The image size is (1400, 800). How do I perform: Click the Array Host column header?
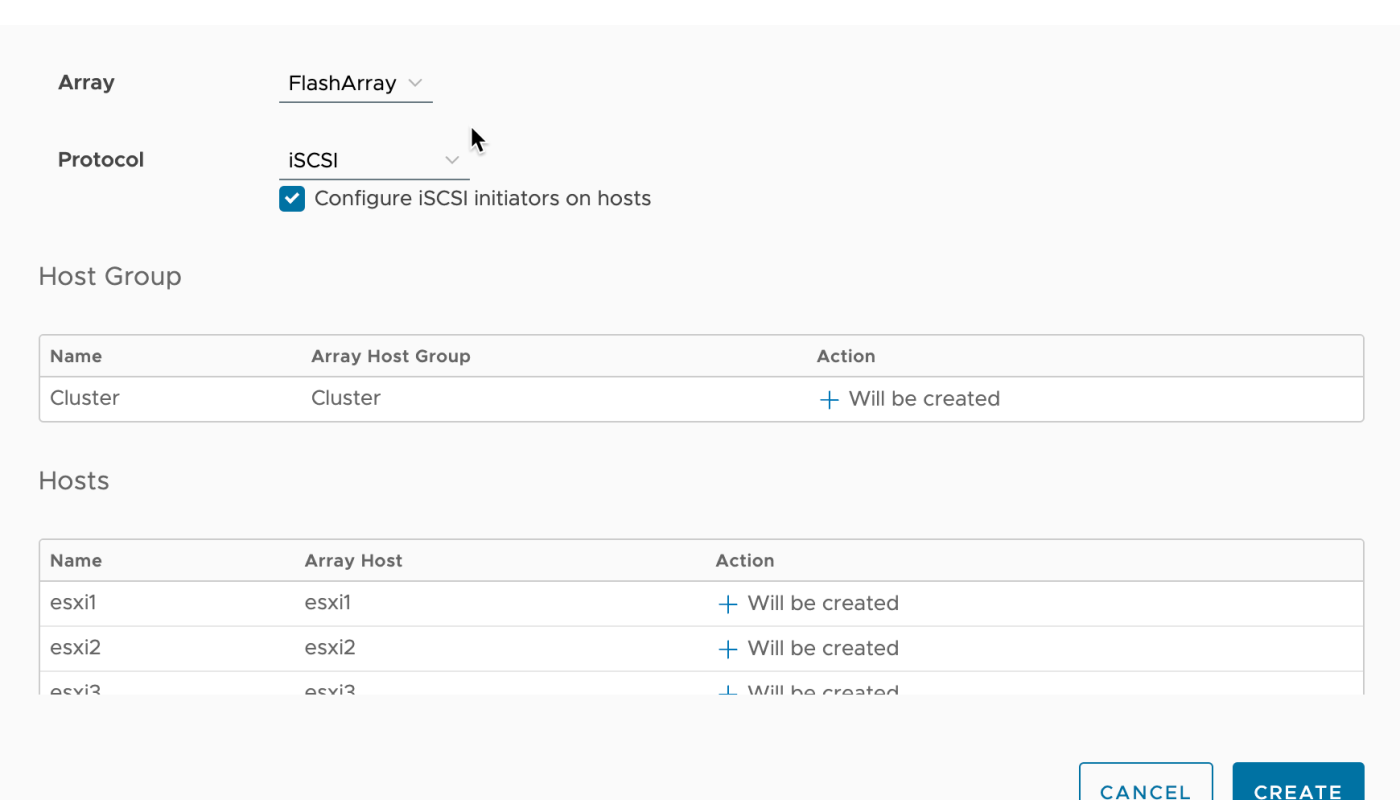(353, 561)
